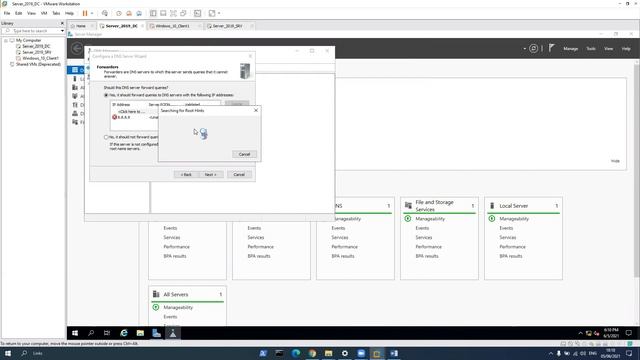Image resolution: width=640 pixels, height=360 pixels.
Task: Click the Server Manager refresh icon
Action: tap(533, 48)
